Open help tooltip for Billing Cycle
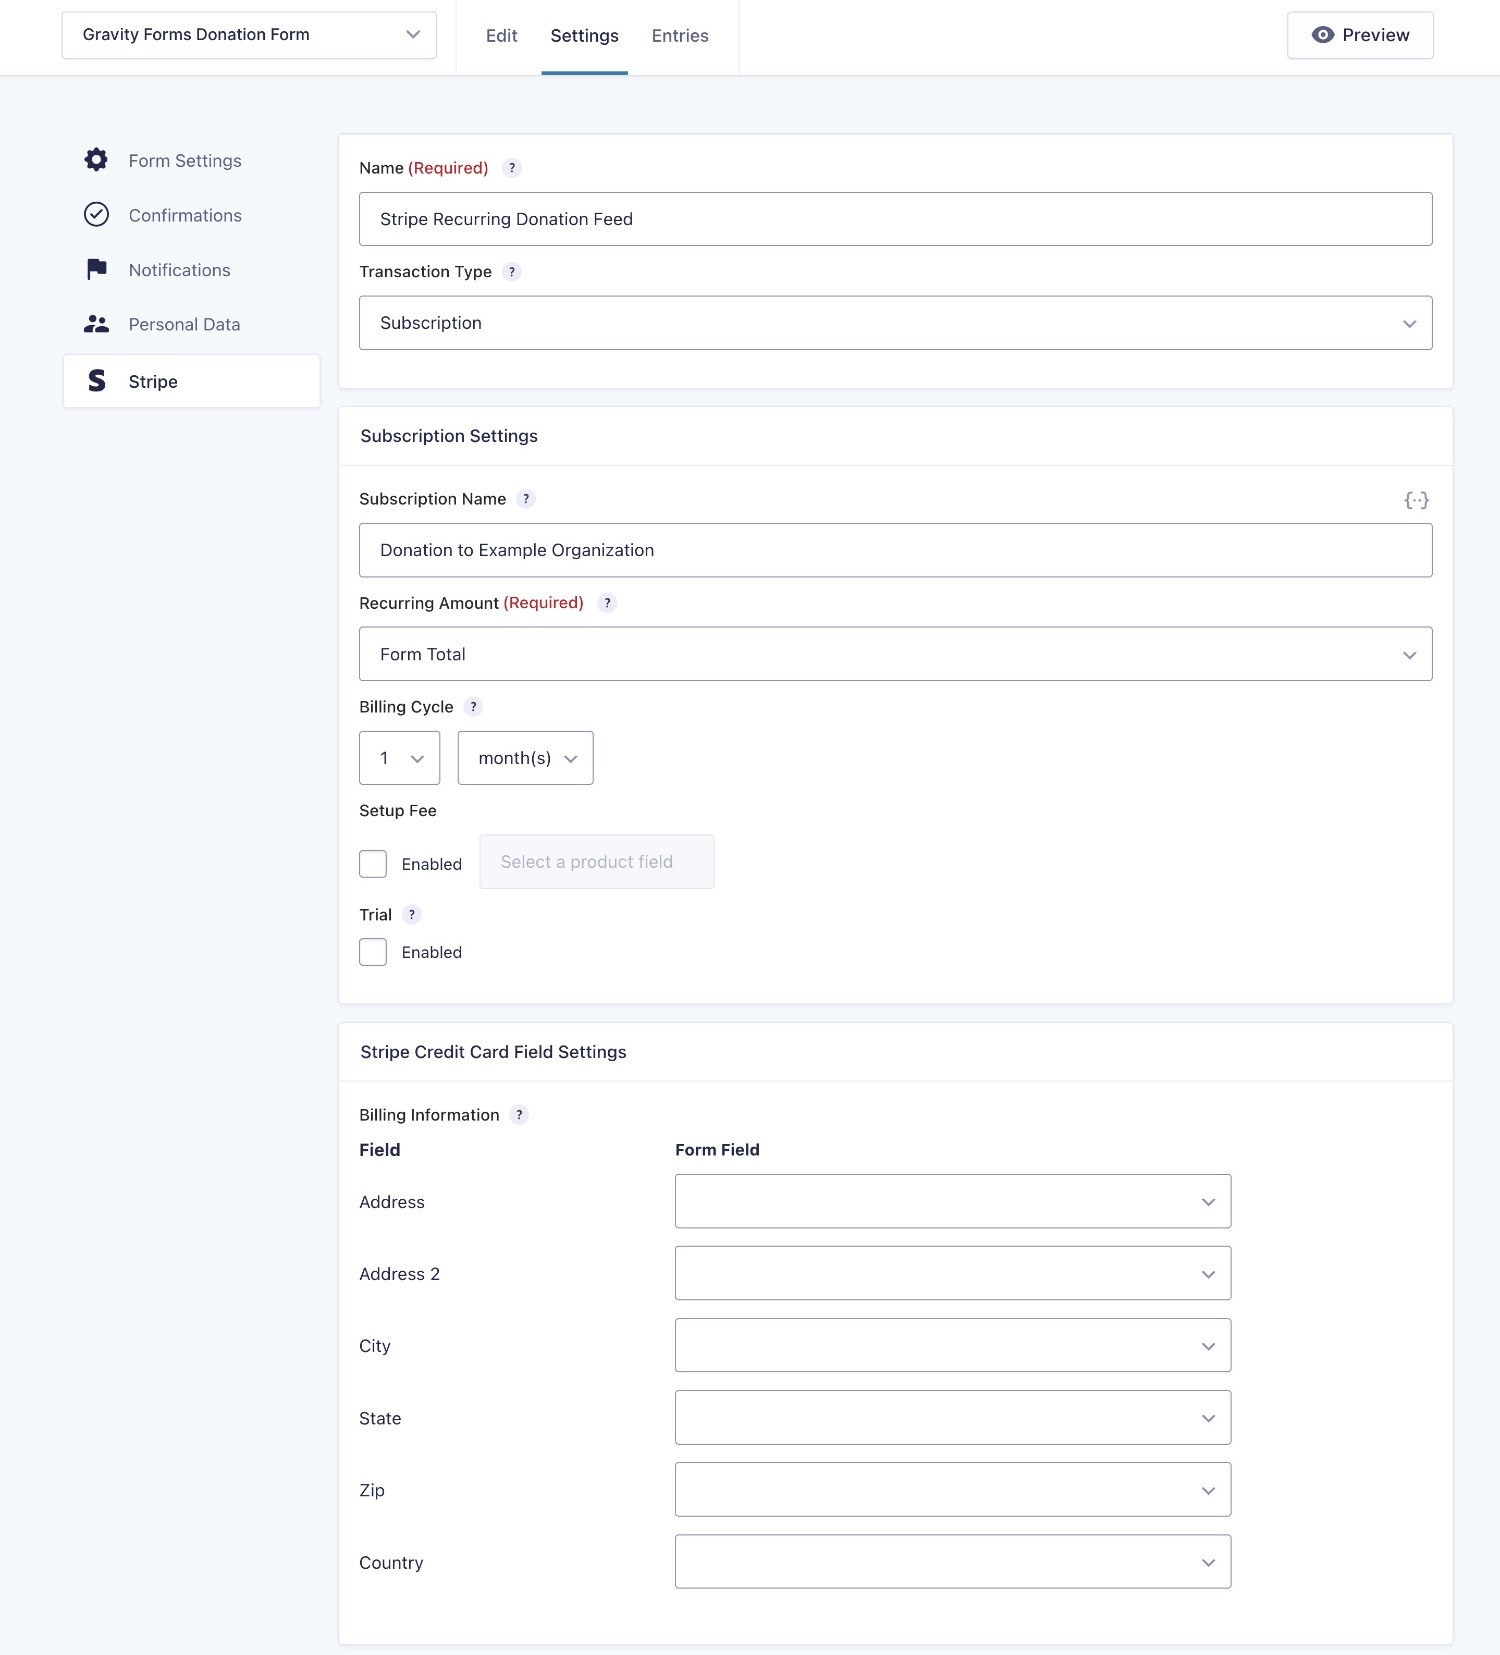This screenshot has width=1500, height=1655. (x=474, y=707)
